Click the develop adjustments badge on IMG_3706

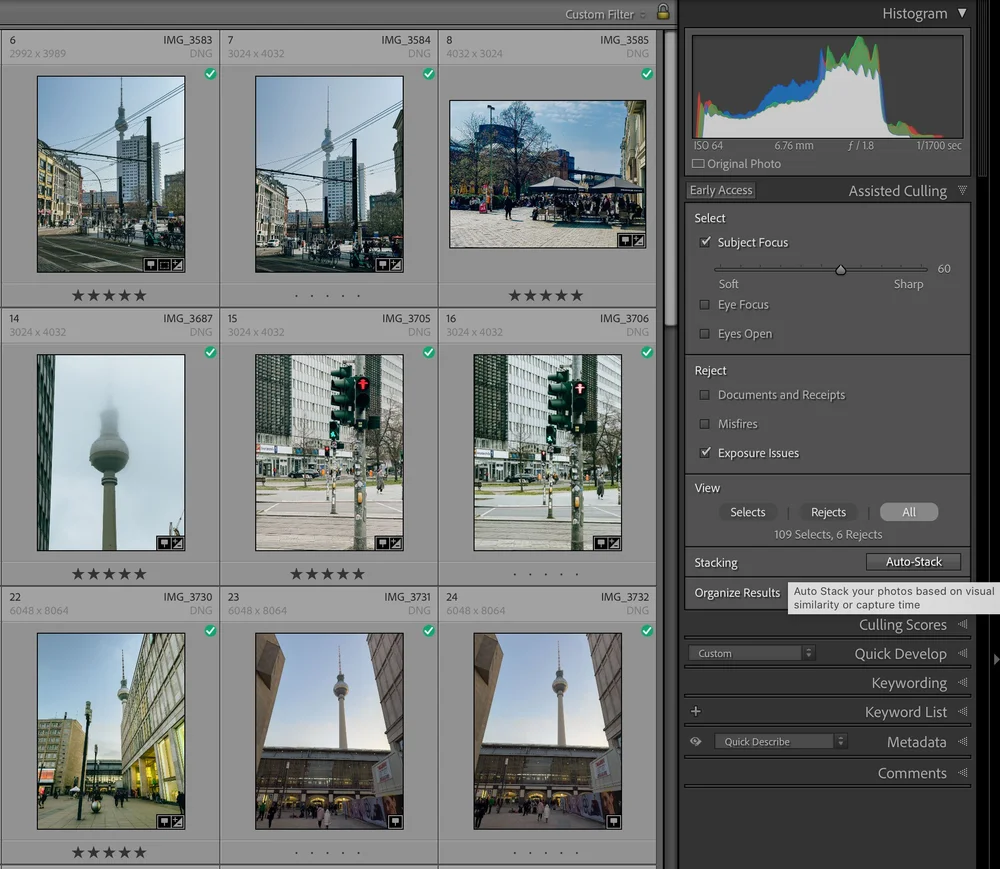[613, 543]
